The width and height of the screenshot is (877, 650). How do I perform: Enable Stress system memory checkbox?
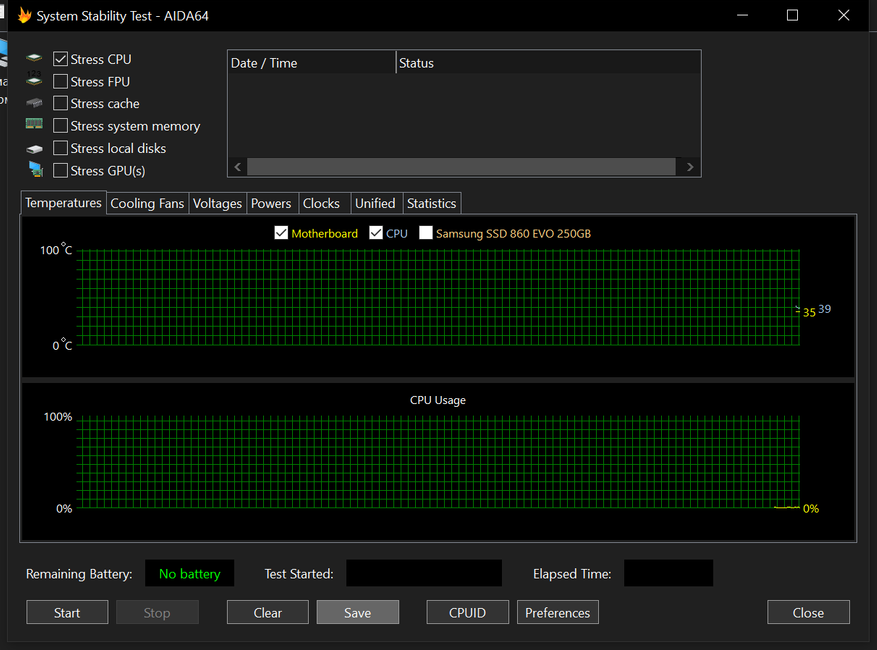pos(61,126)
